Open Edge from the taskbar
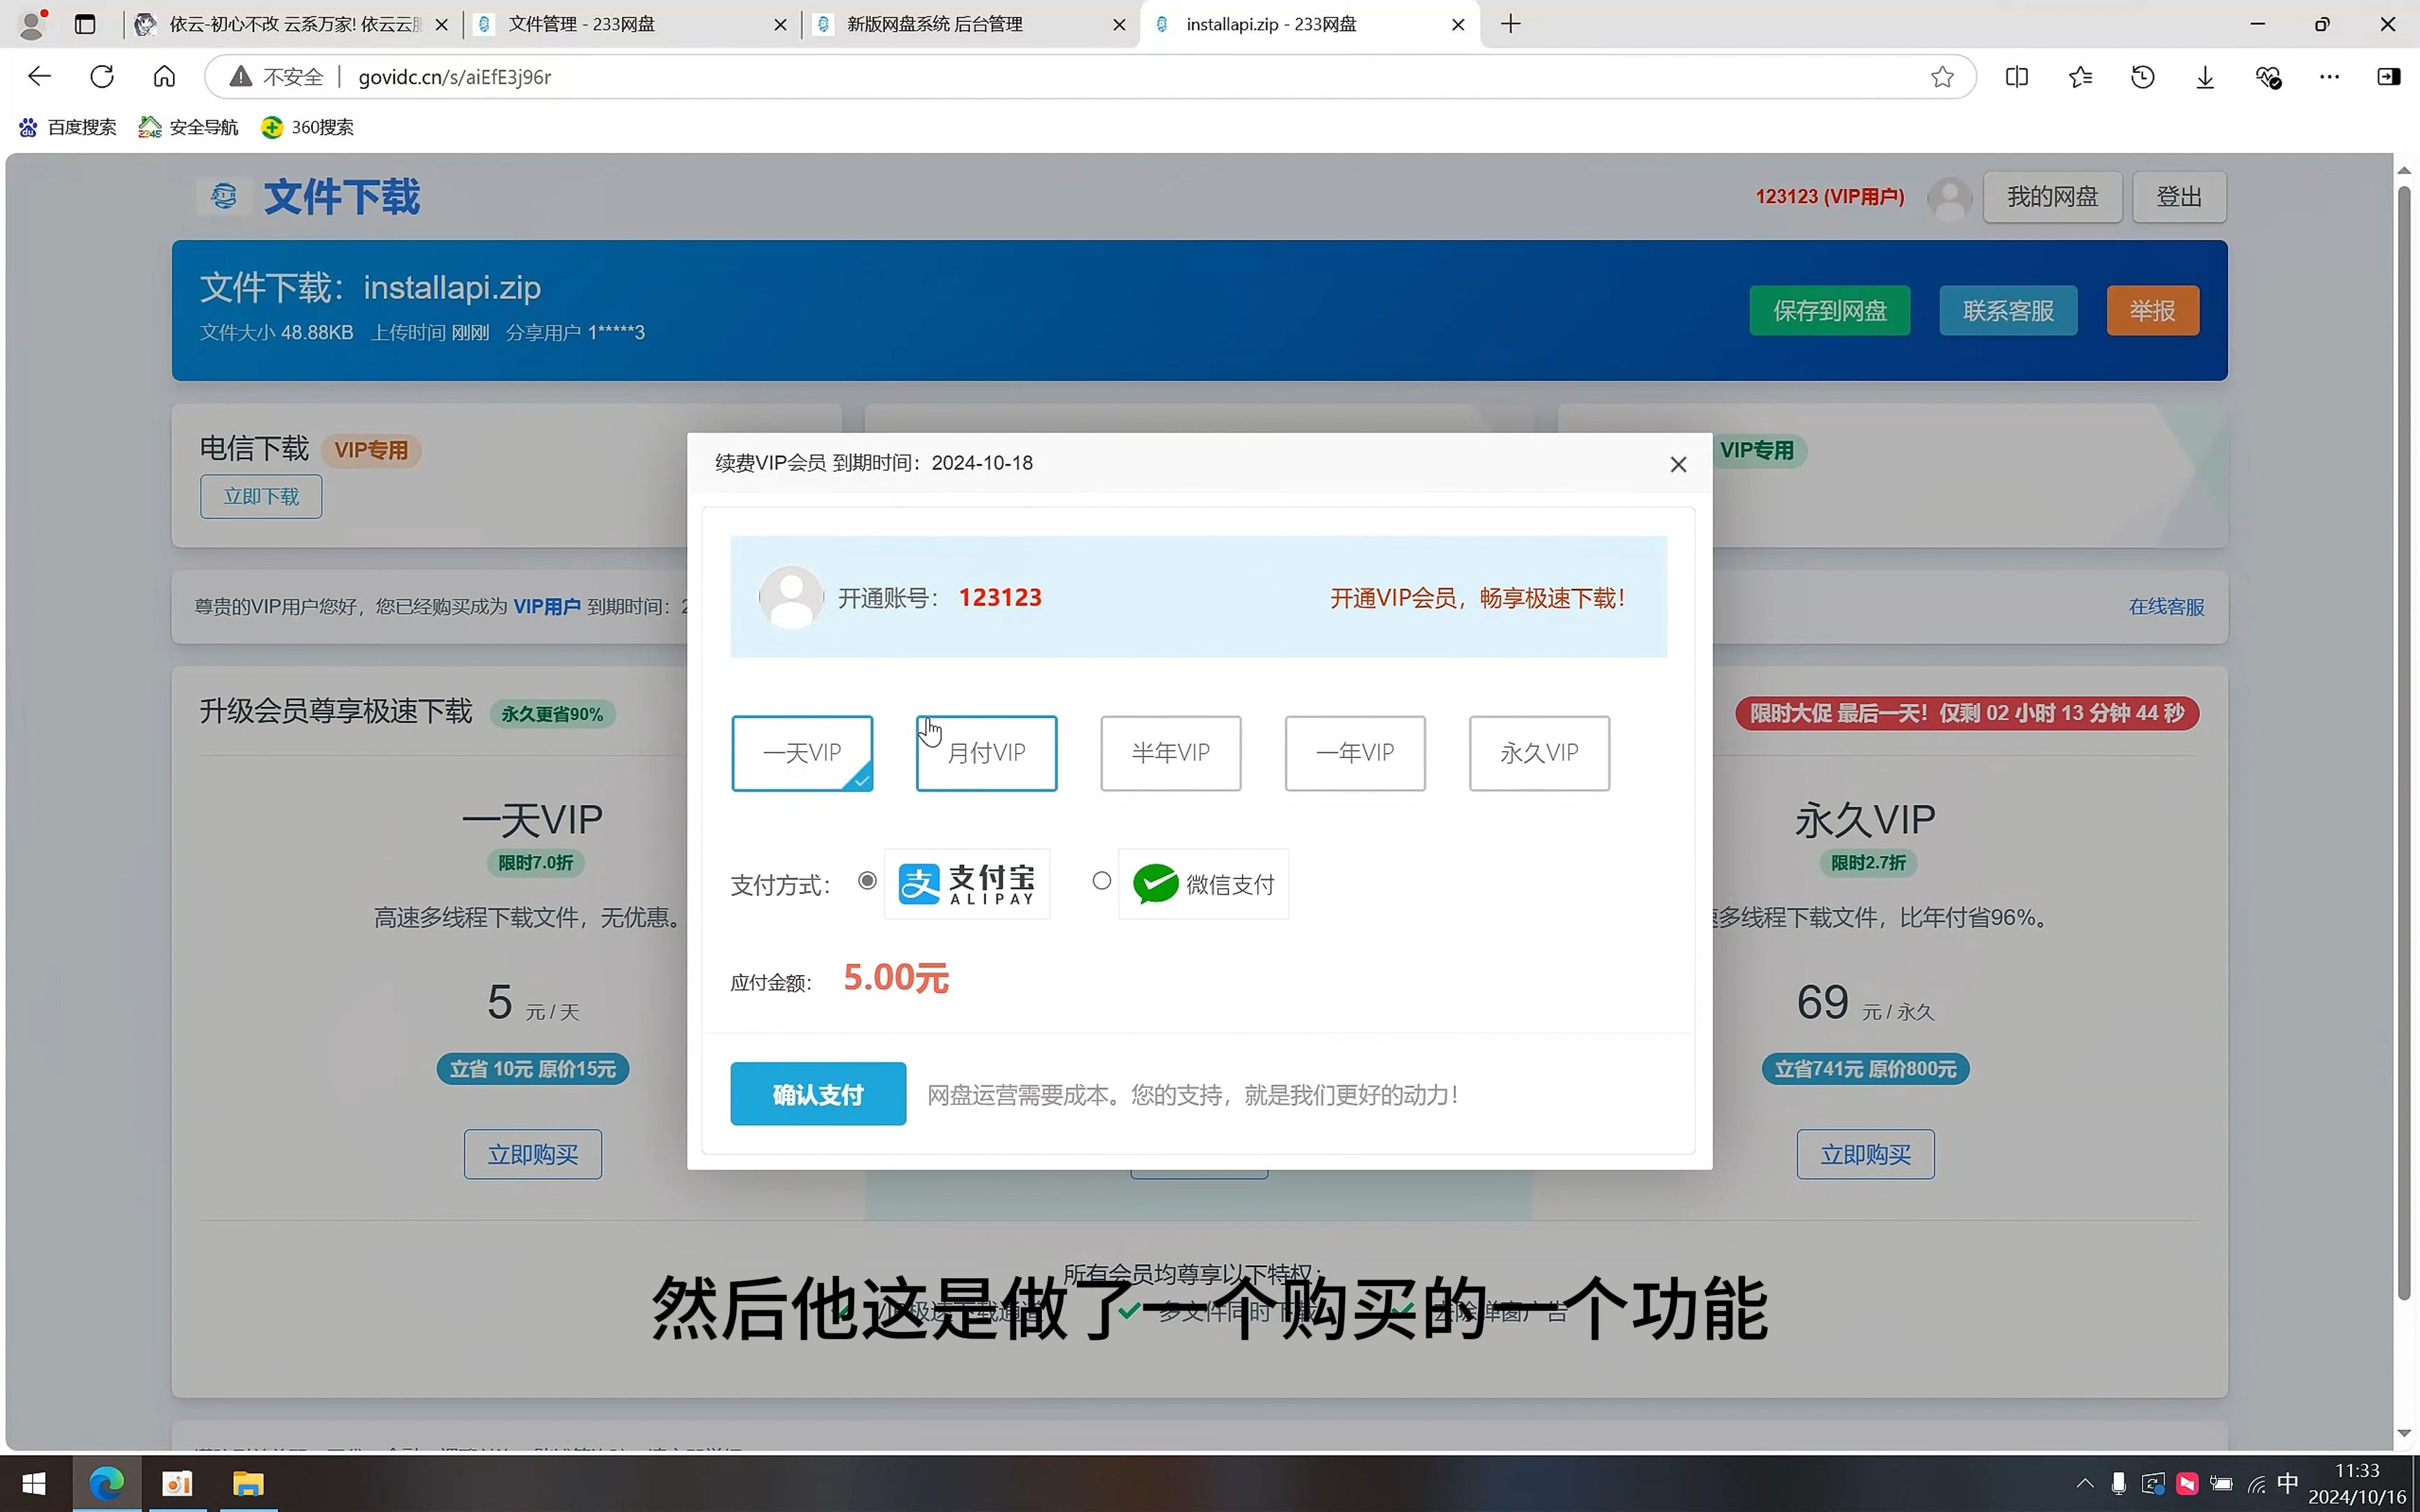Viewport: 2420px width, 1512px height. (106, 1483)
